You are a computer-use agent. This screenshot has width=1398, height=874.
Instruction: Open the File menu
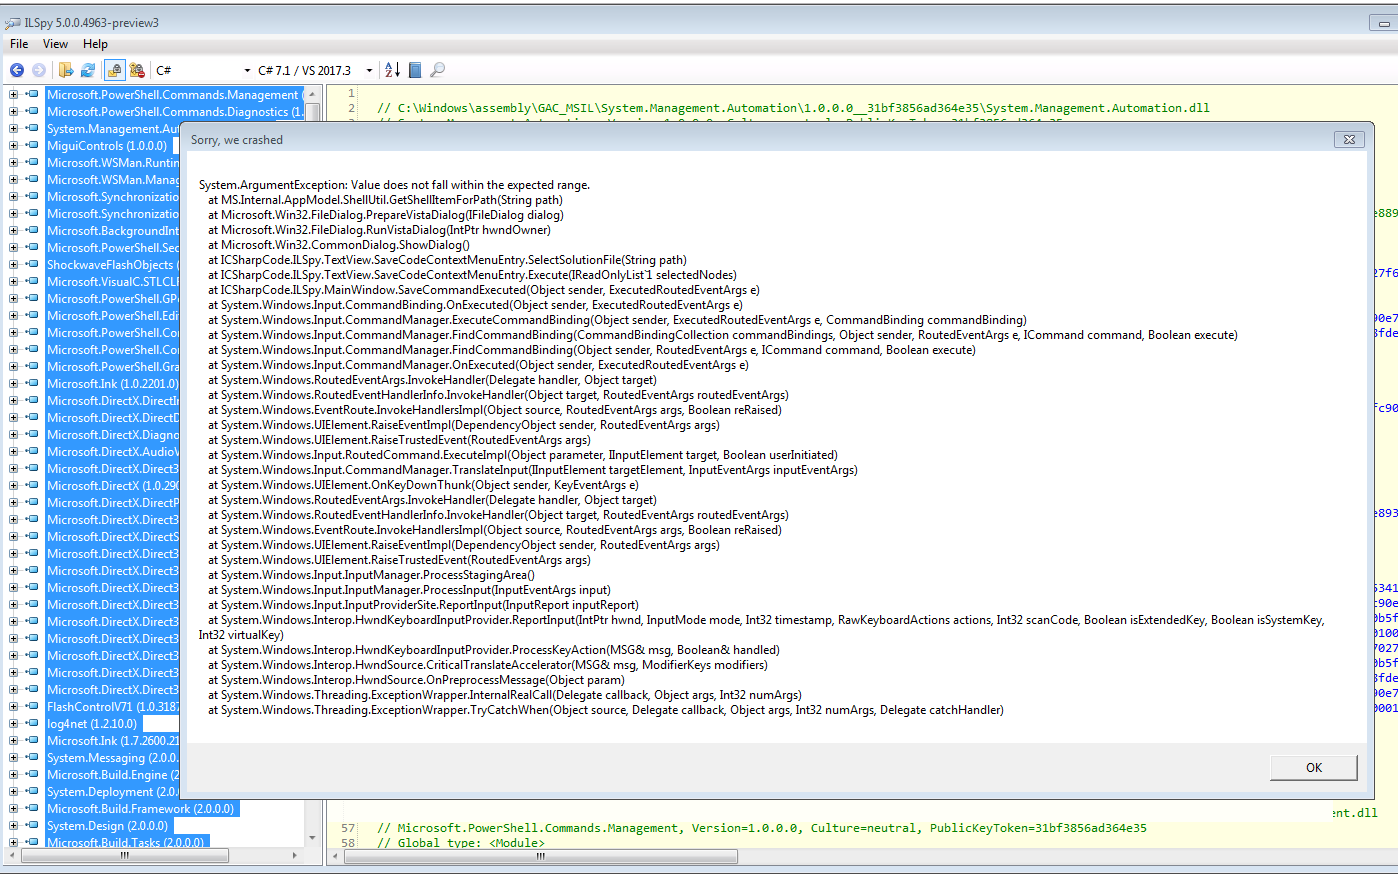coord(19,44)
